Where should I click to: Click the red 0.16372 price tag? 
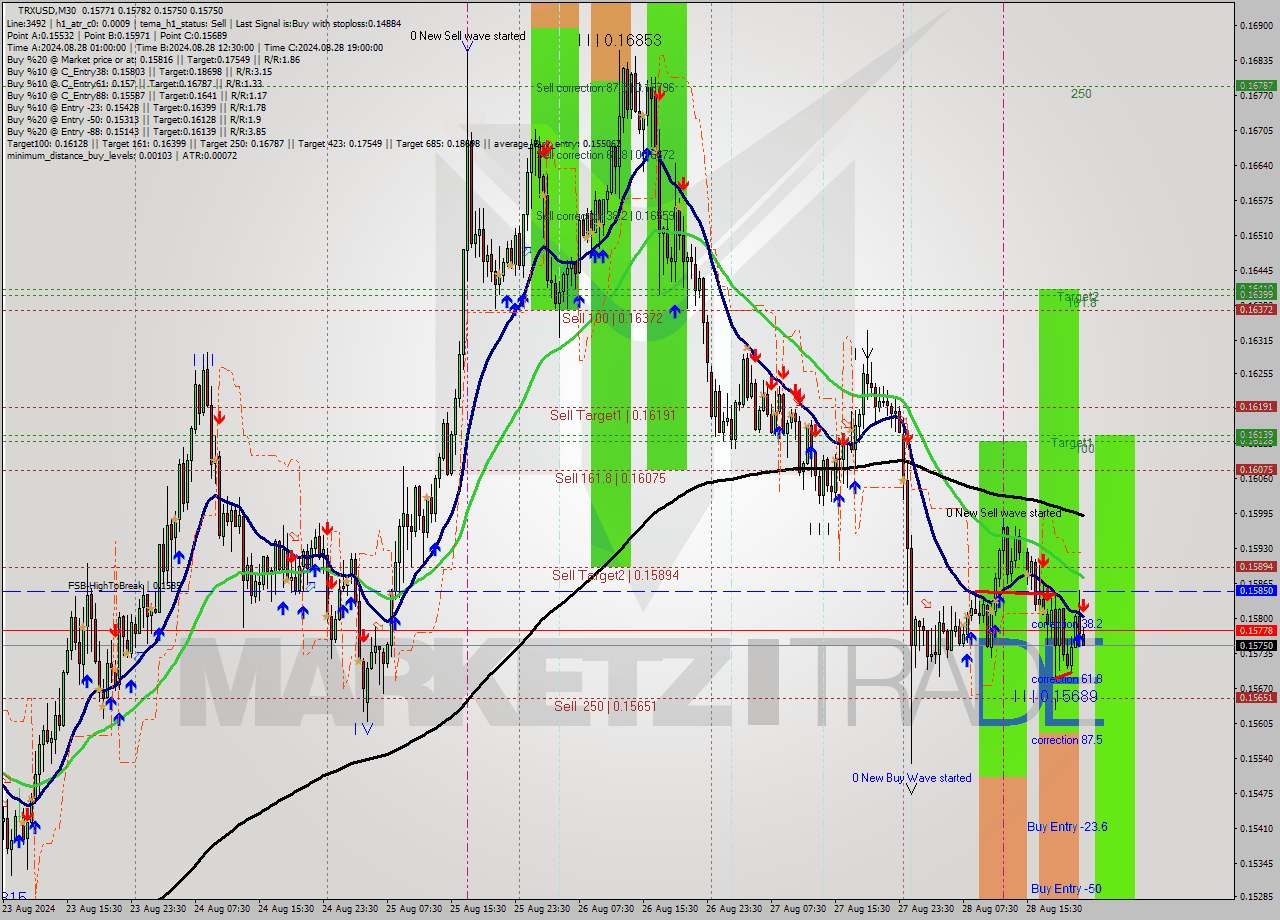point(1256,310)
